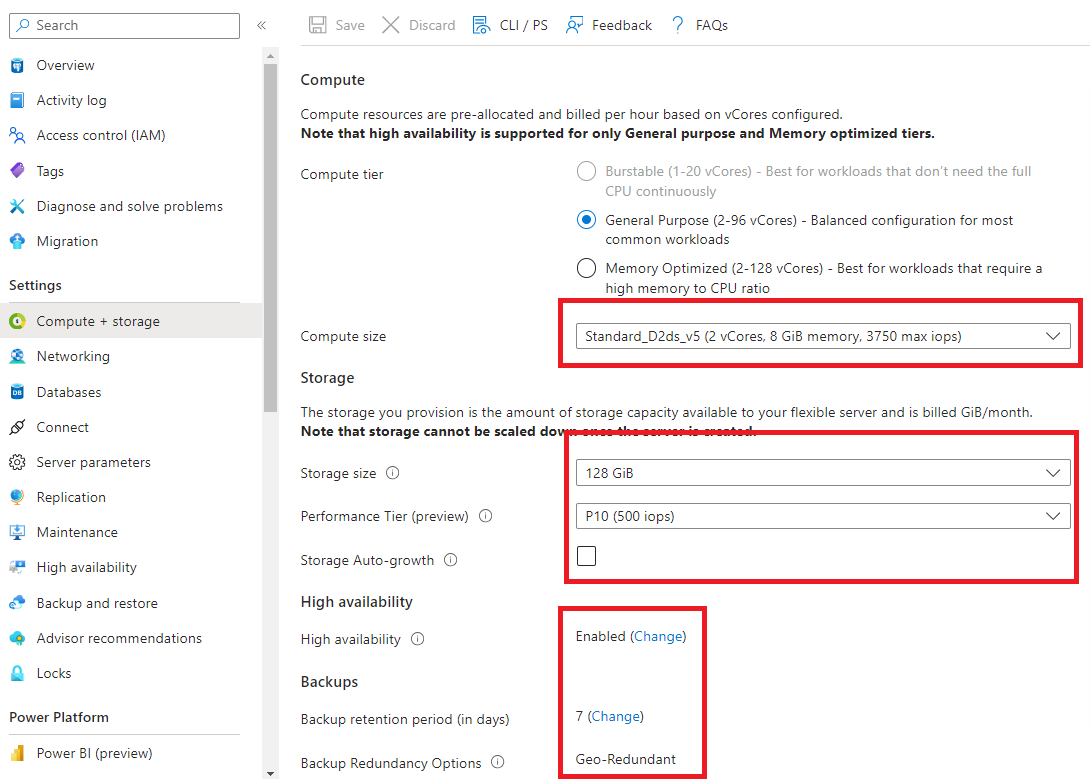This screenshot has width=1090, height=779.
Task: Select General Purpose compute tier radio
Action: point(586,220)
